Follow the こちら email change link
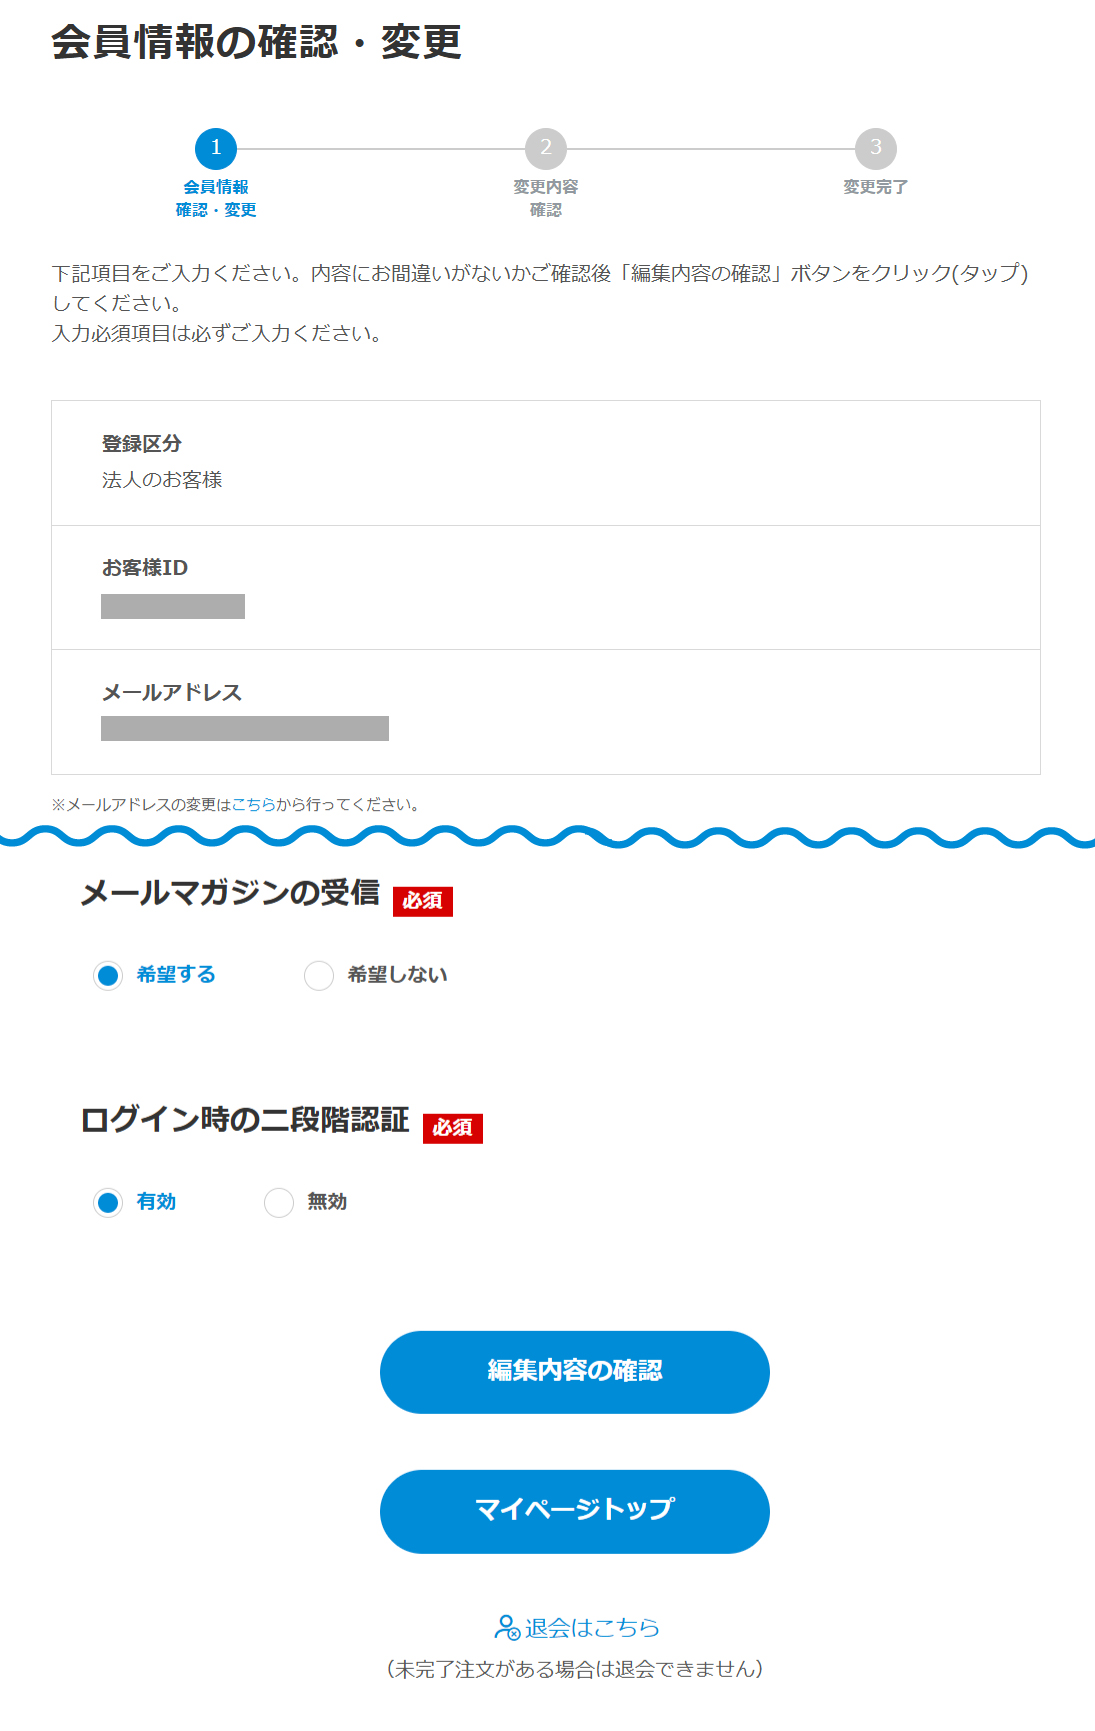 point(254,805)
